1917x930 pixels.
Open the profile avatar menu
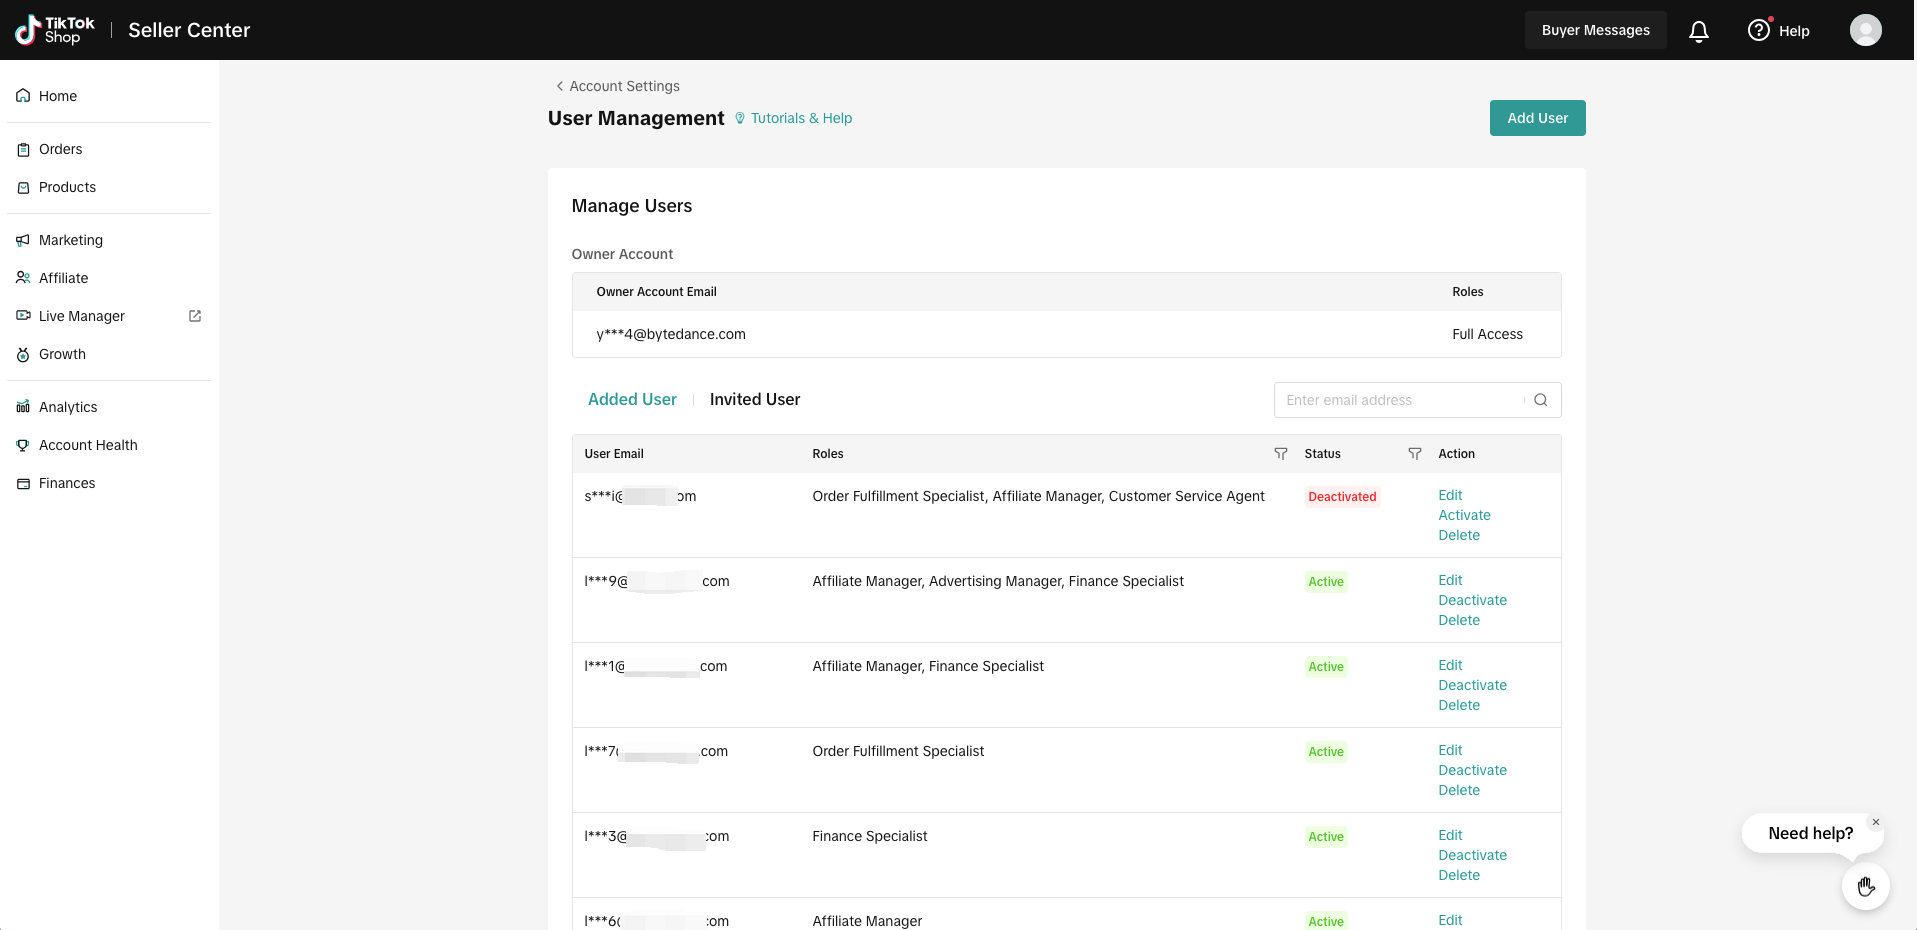[1866, 30]
